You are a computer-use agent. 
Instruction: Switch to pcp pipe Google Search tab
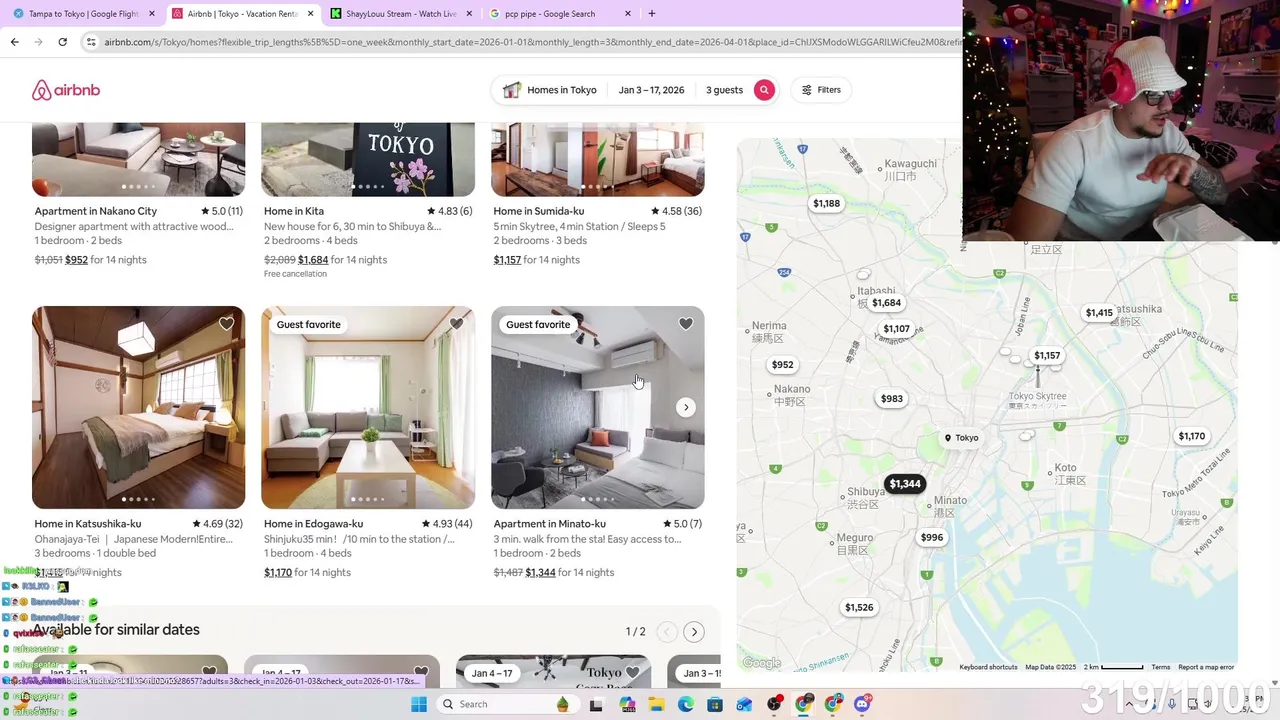tap(550, 14)
